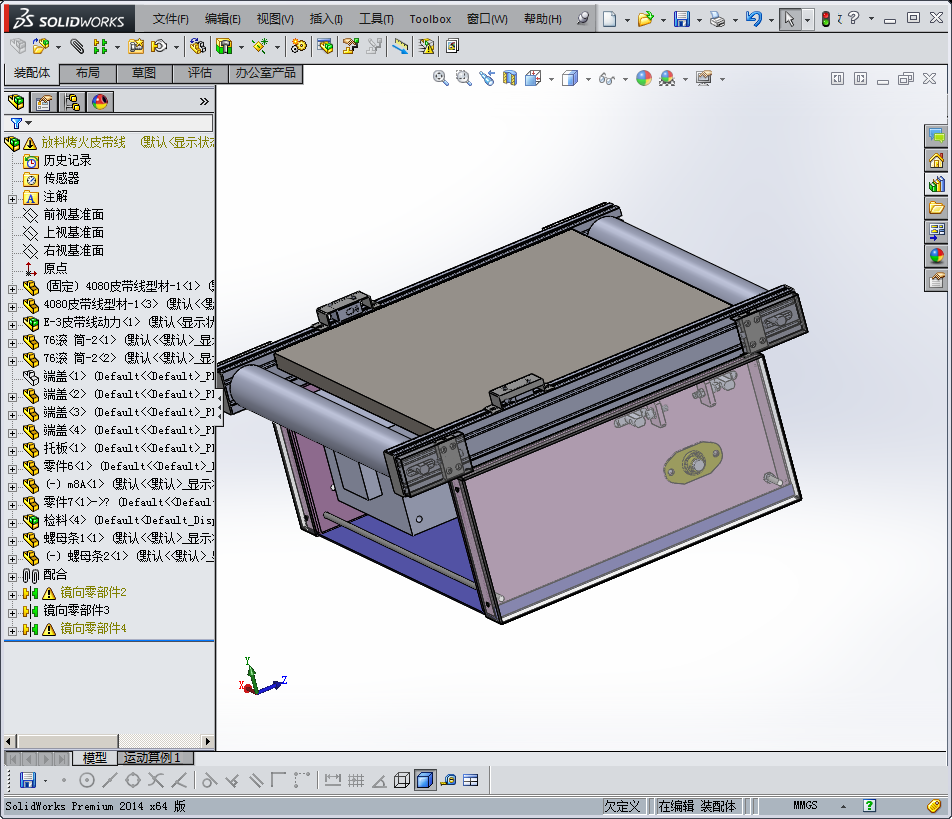
Task: Click status bar help question icon
Action: coord(869,806)
